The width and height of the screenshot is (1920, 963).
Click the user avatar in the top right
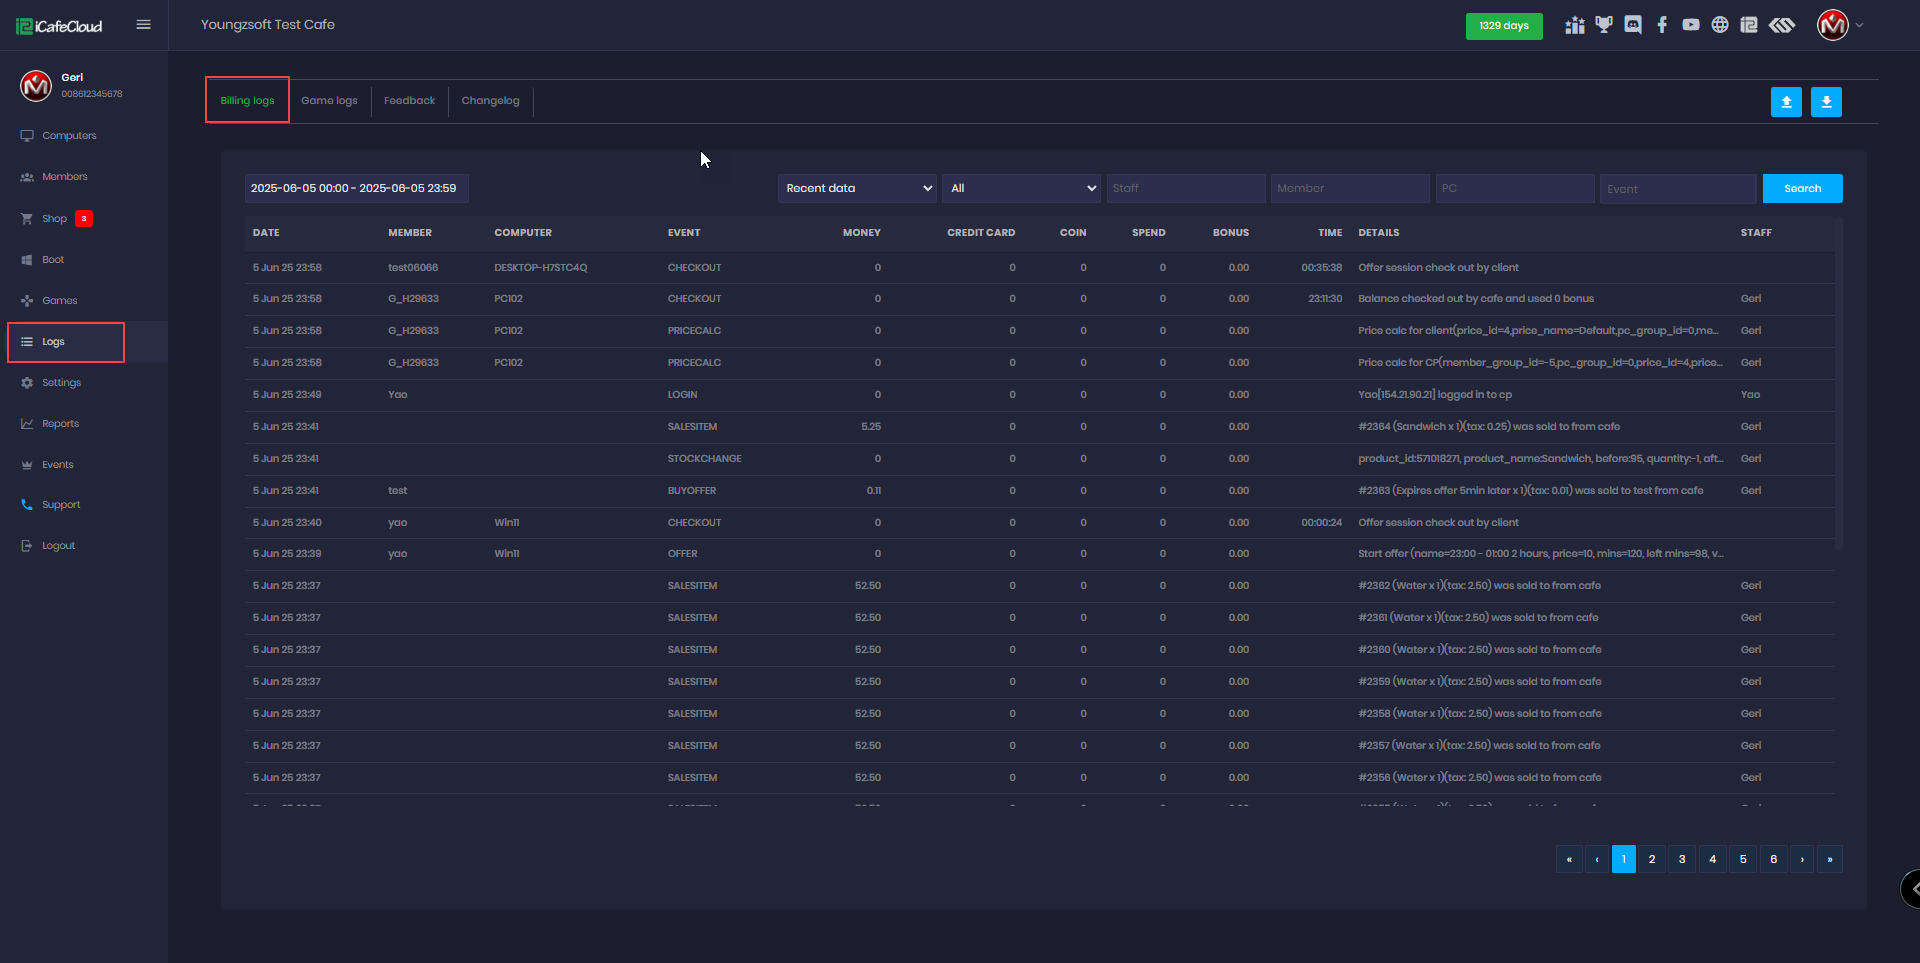pos(1833,26)
